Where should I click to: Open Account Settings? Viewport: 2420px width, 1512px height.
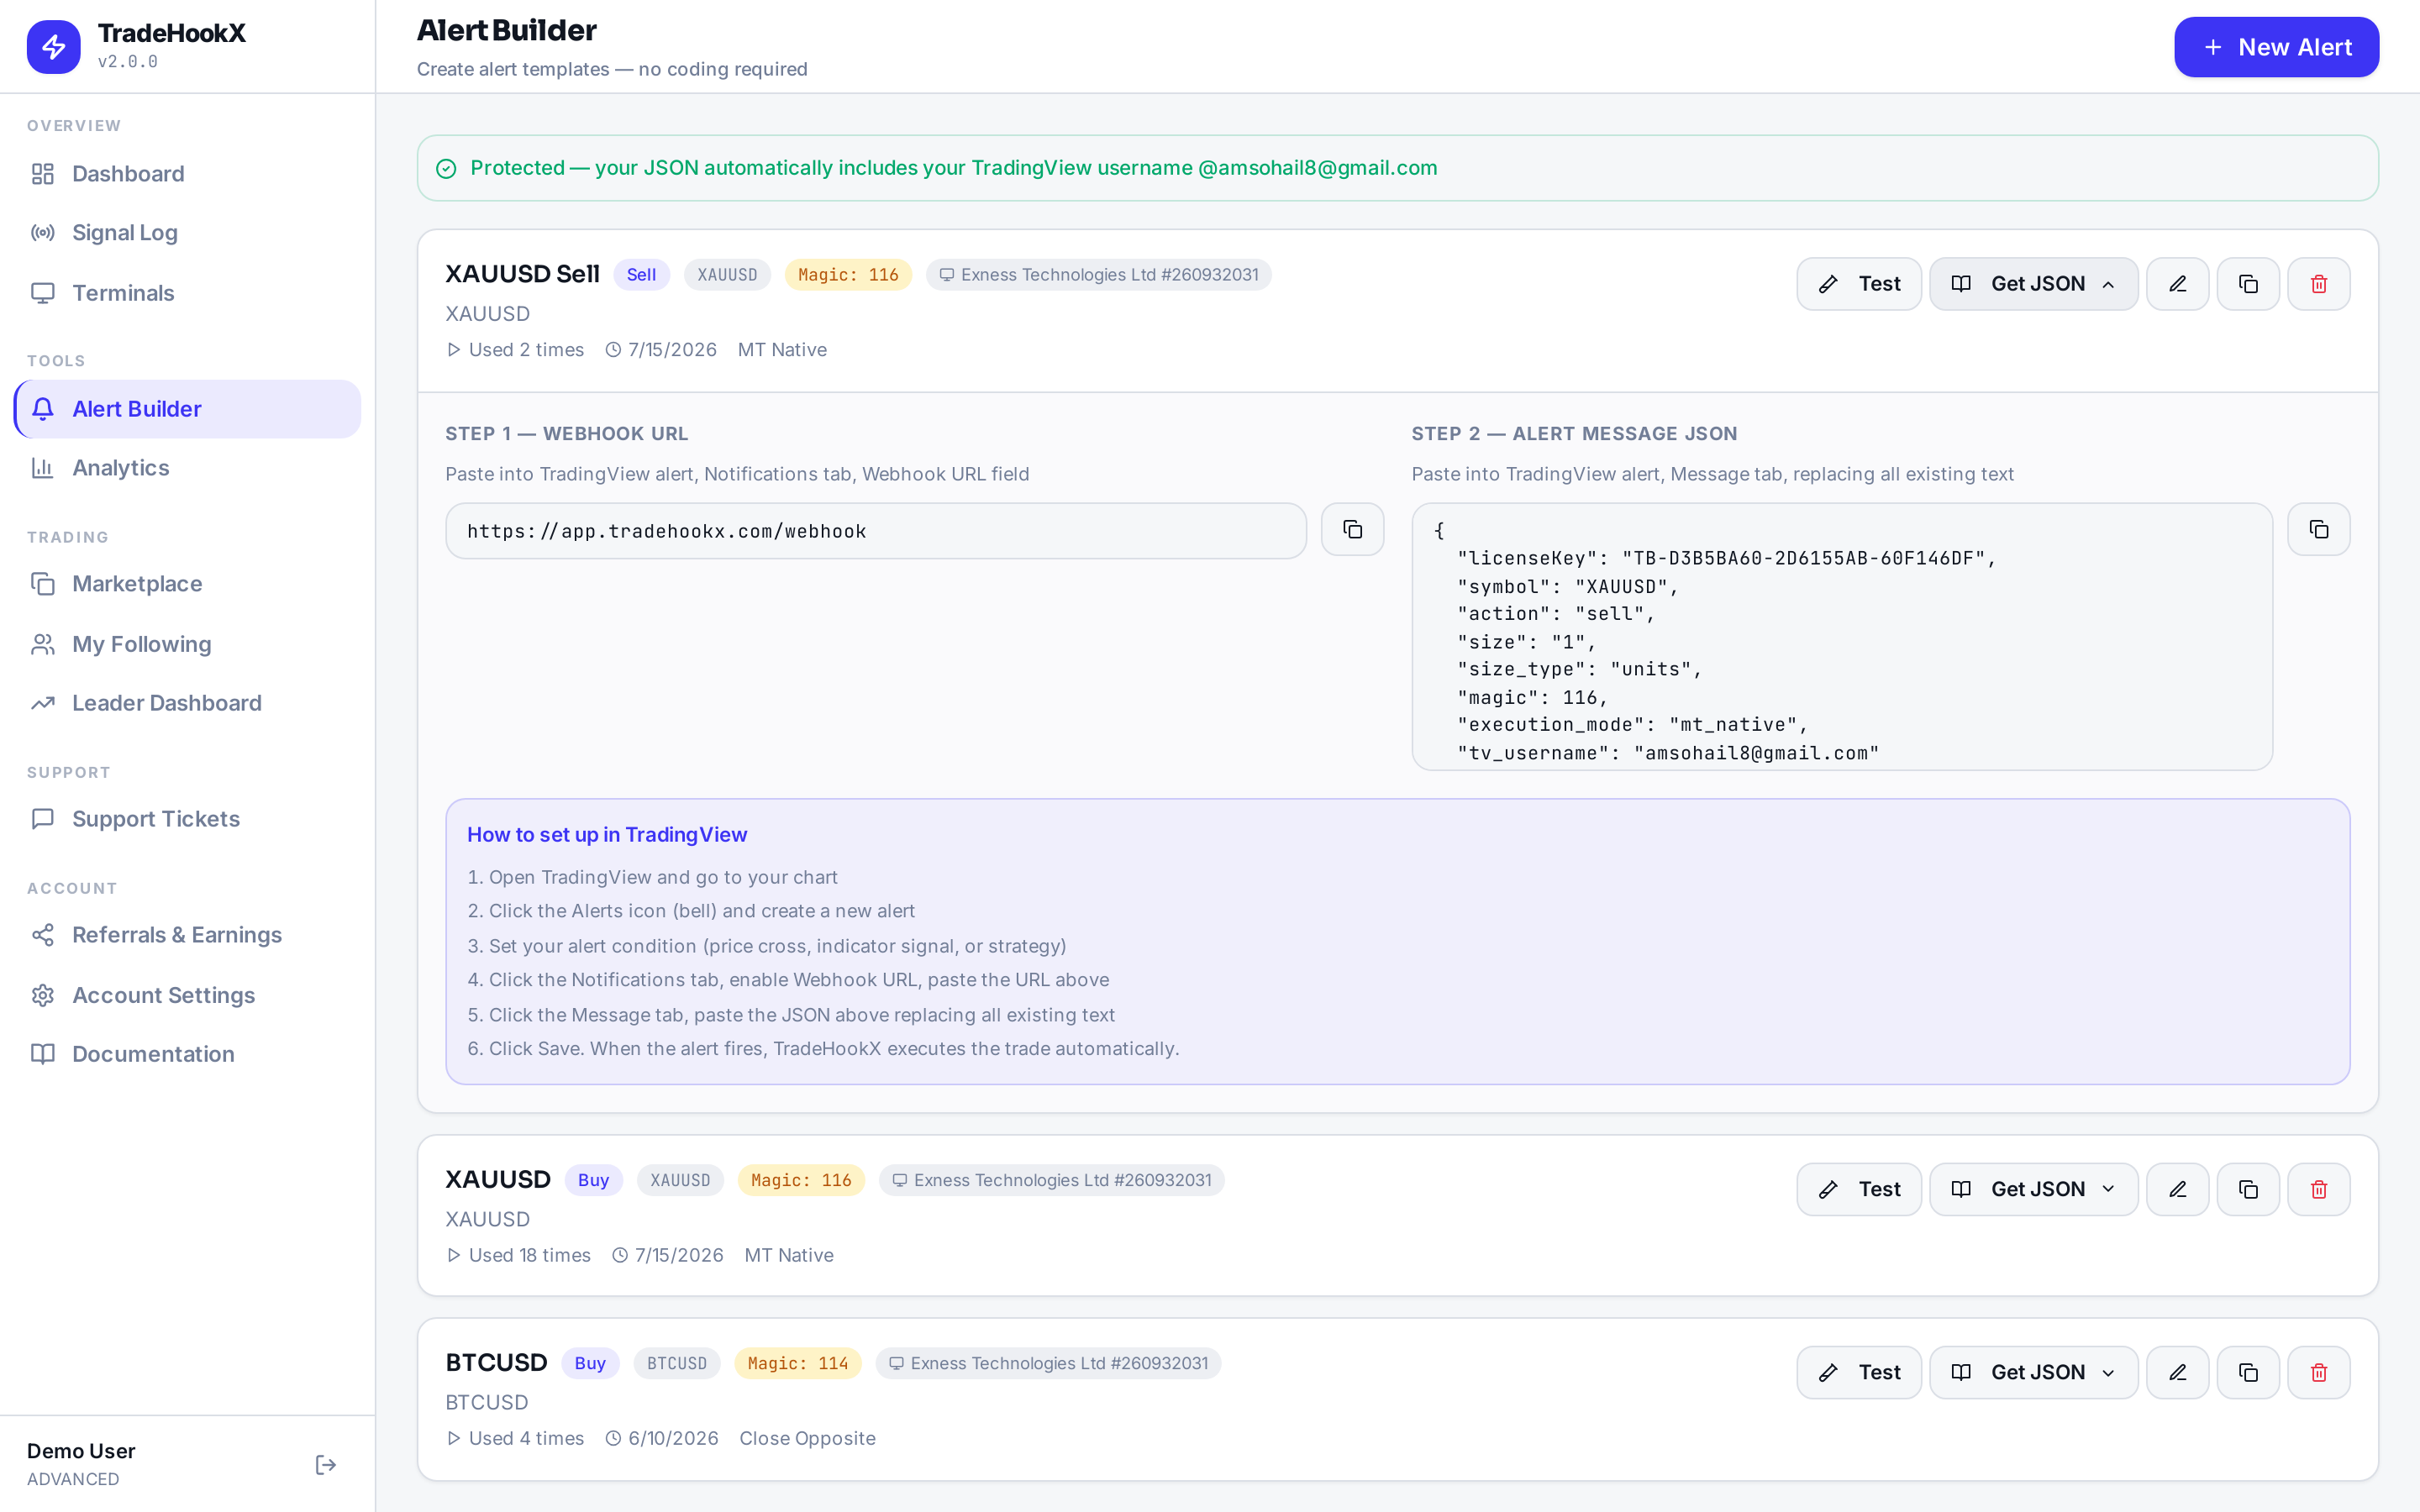(x=187, y=995)
